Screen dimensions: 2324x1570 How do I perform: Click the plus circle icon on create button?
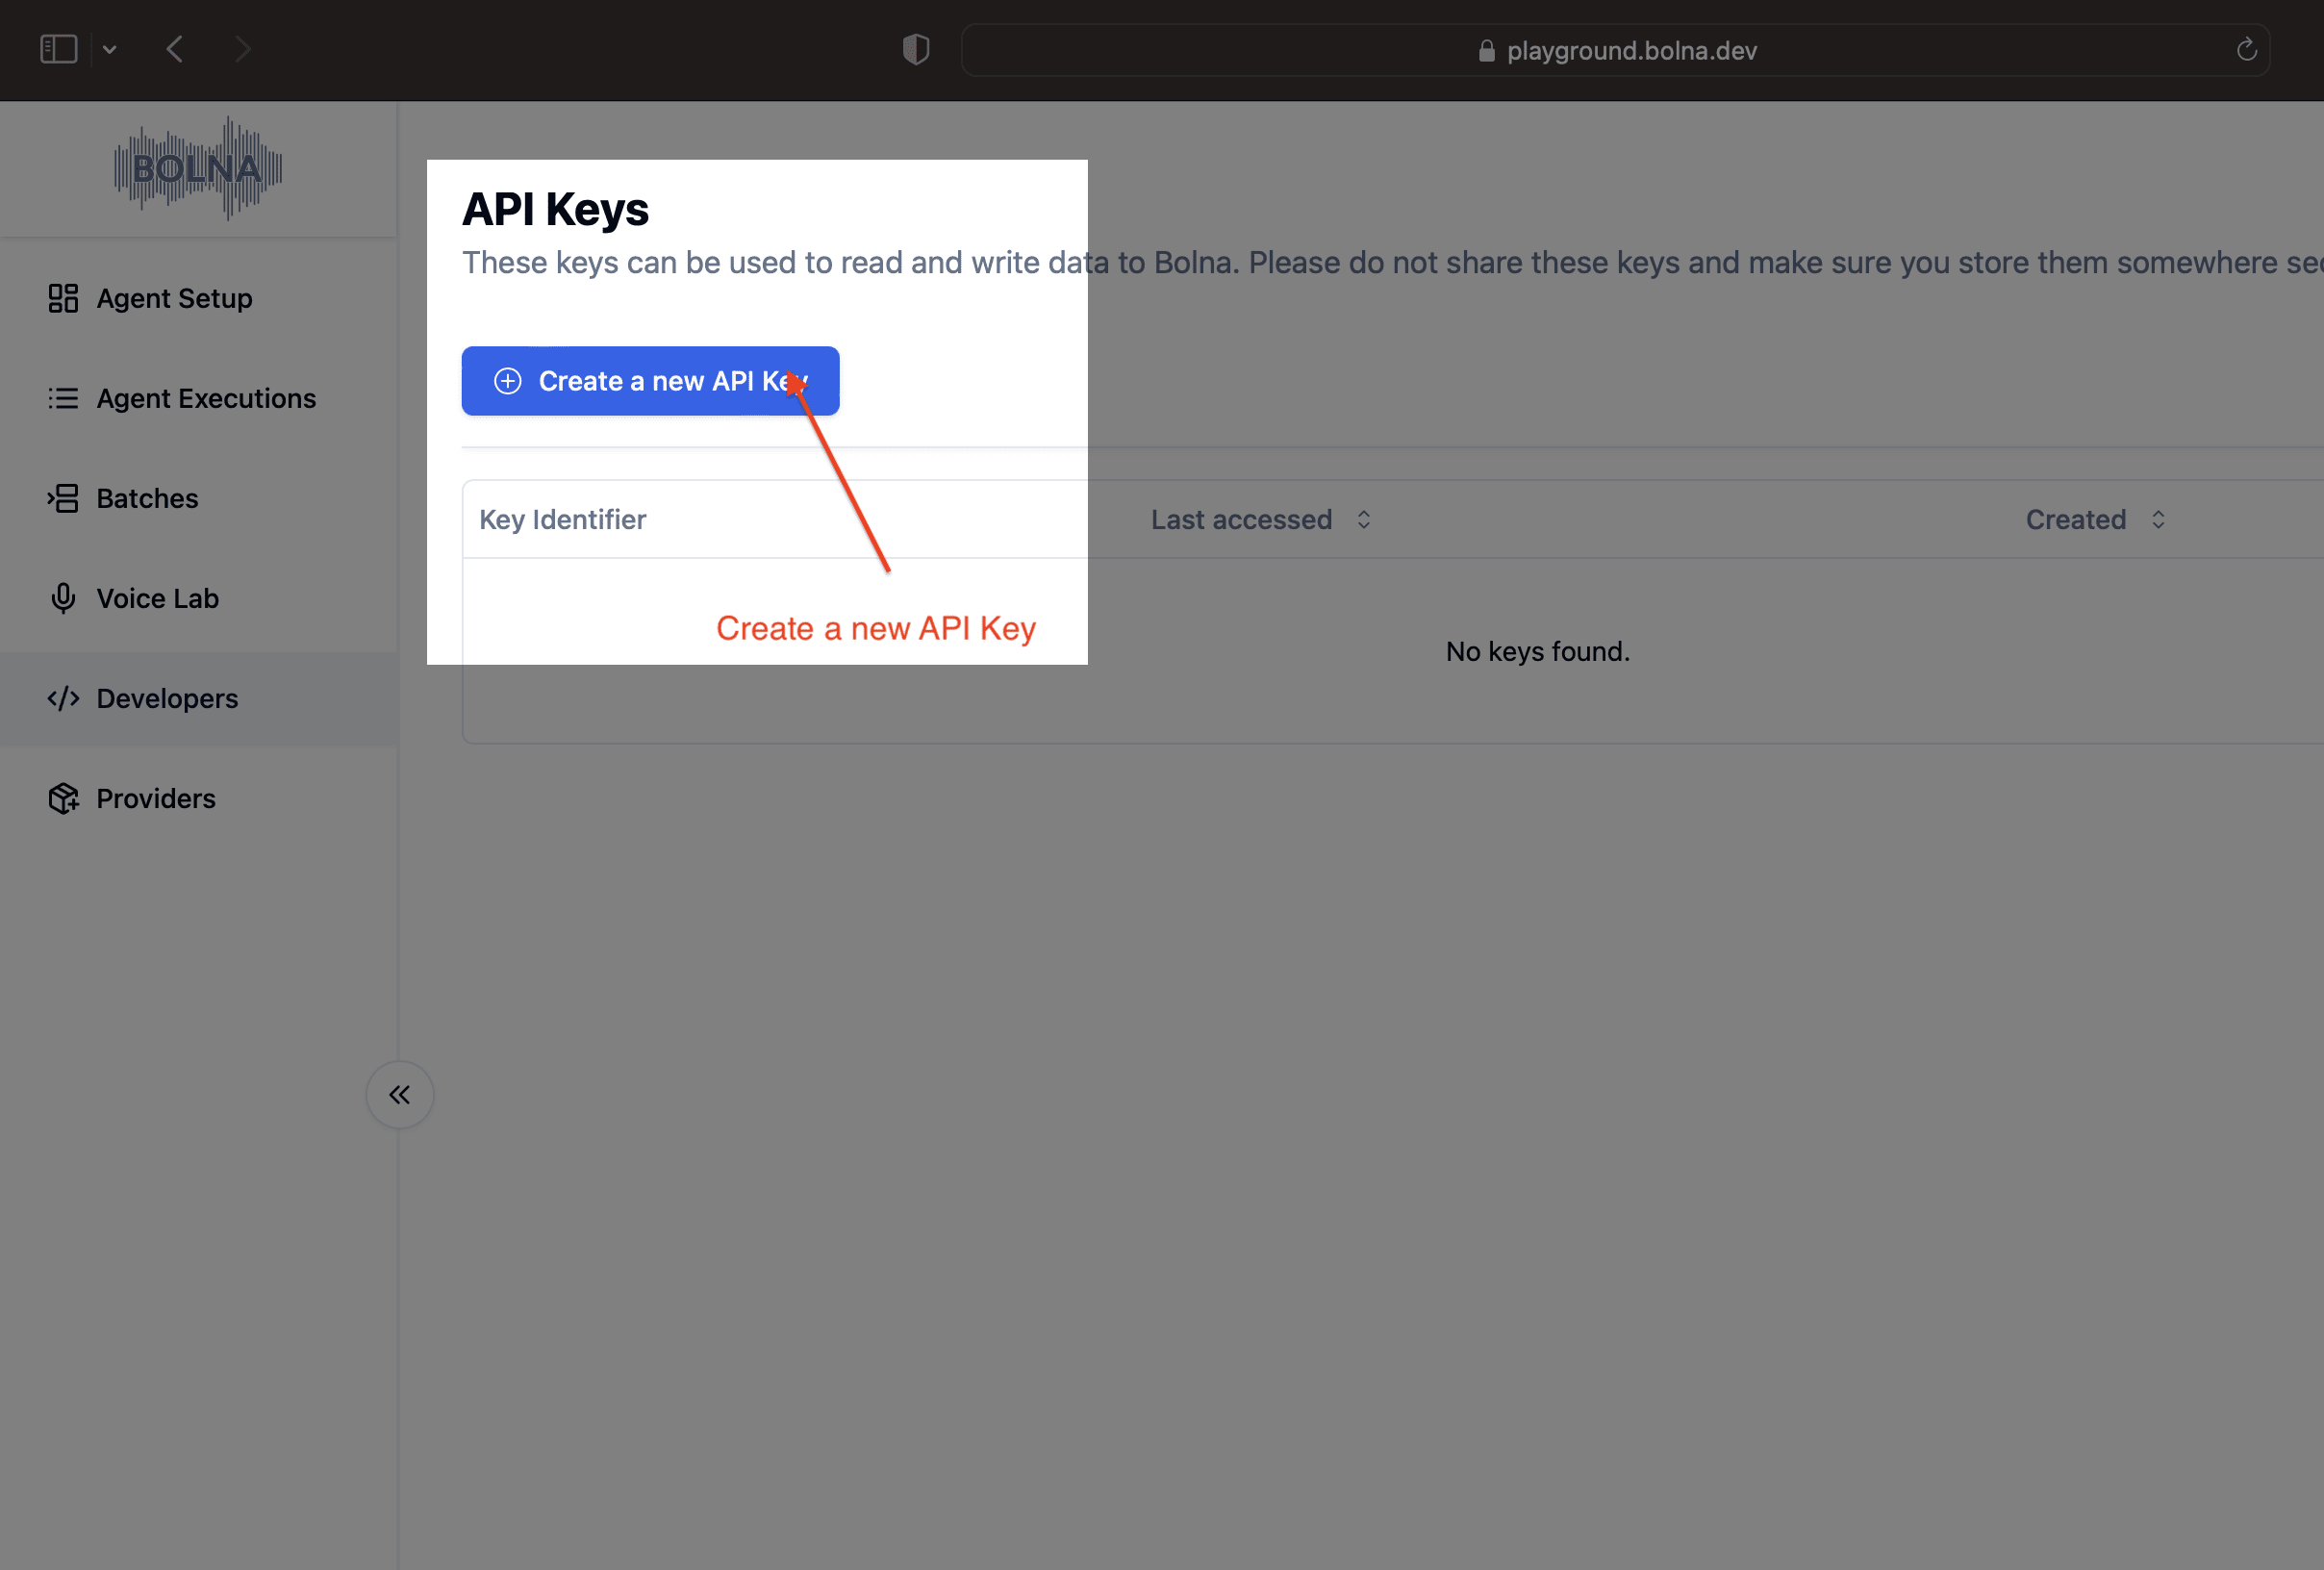(508, 381)
